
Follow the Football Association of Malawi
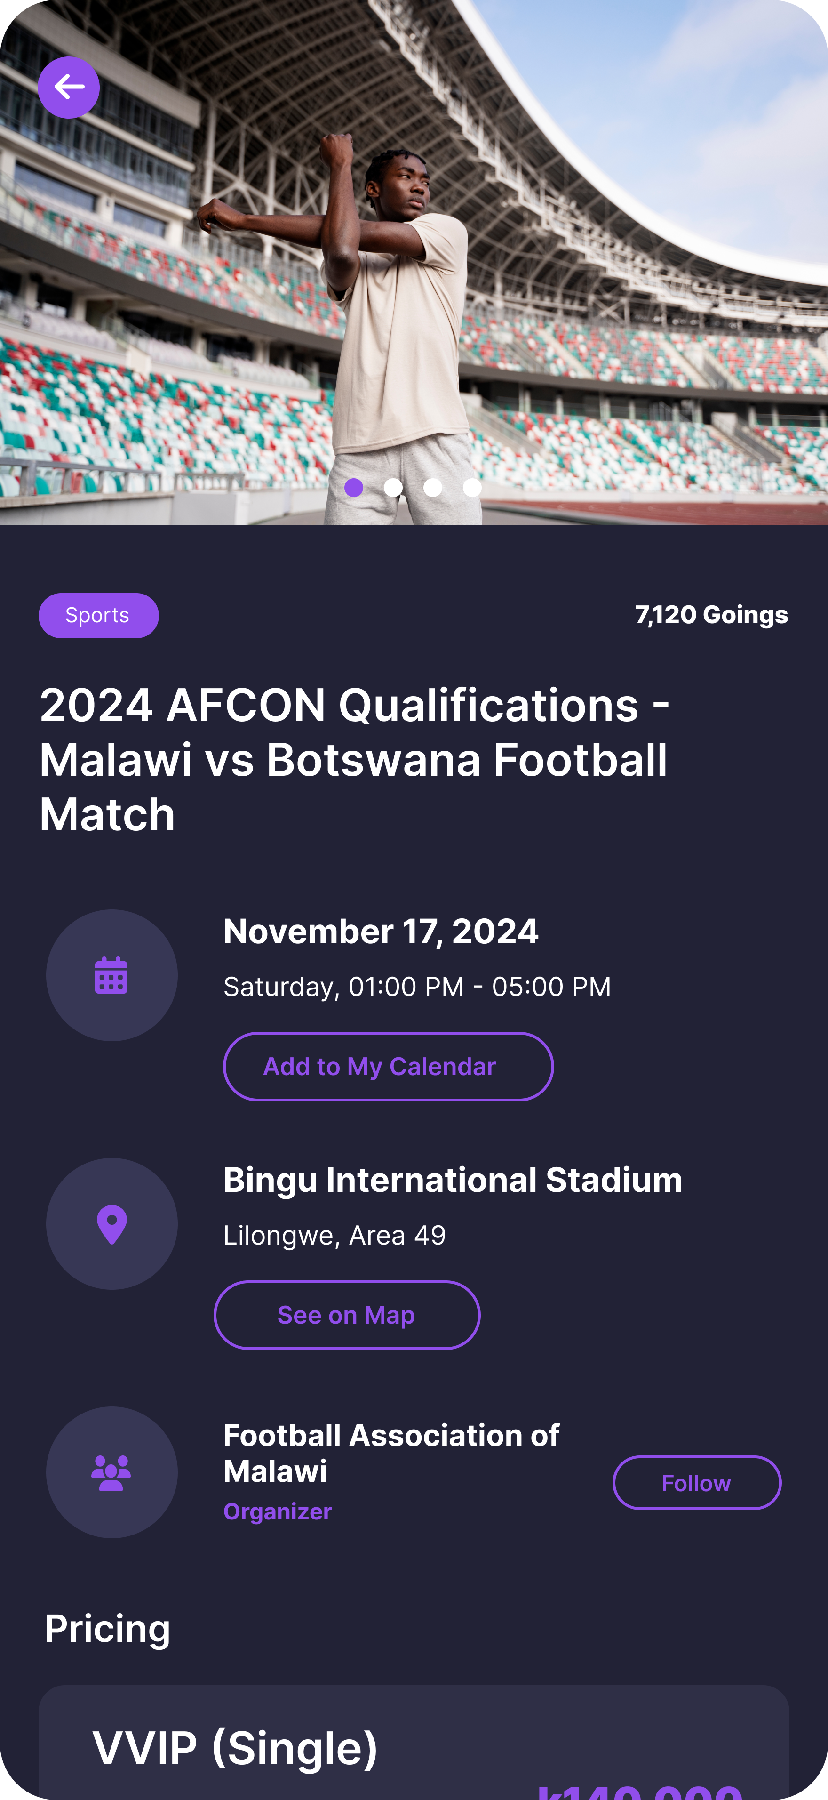pyautogui.click(x=696, y=1483)
